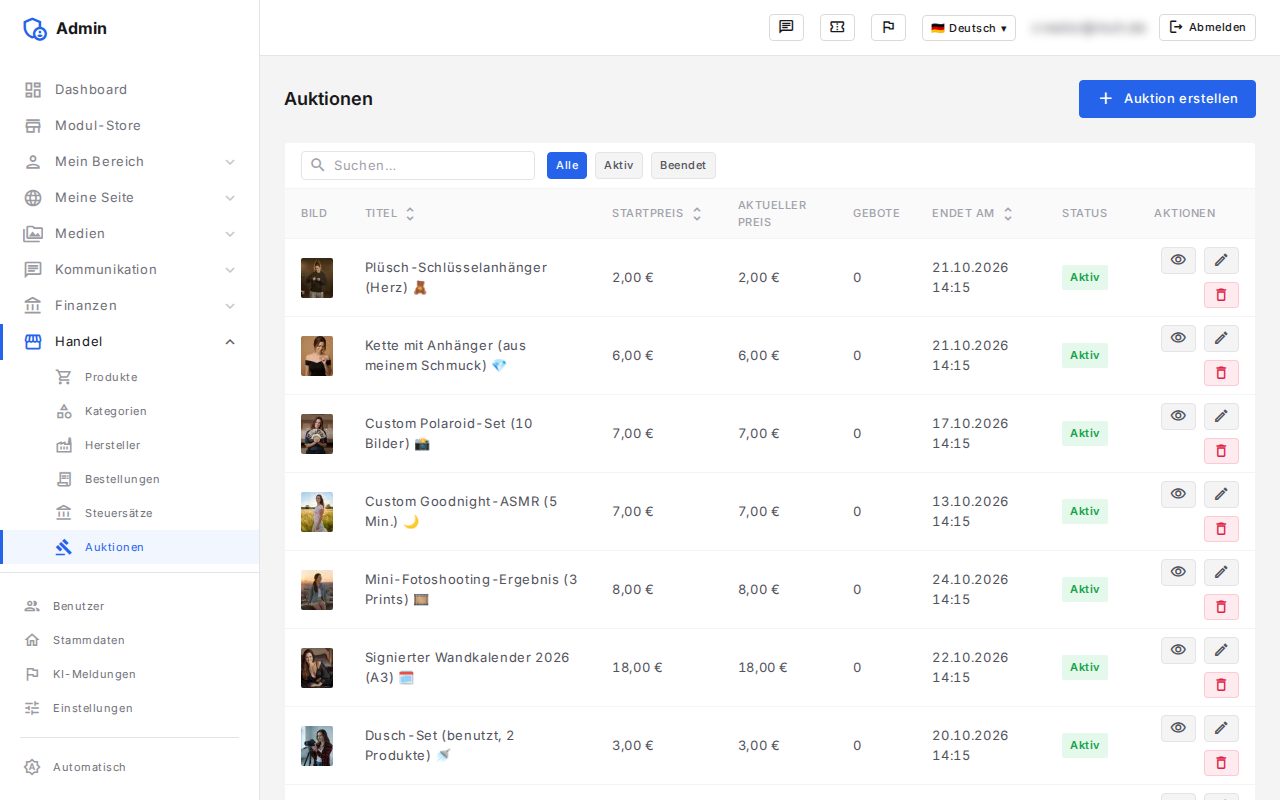The width and height of the screenshot is (1280, 800).
Task: Click the Auktion erstellen button
Action: tap(1167, 99)
